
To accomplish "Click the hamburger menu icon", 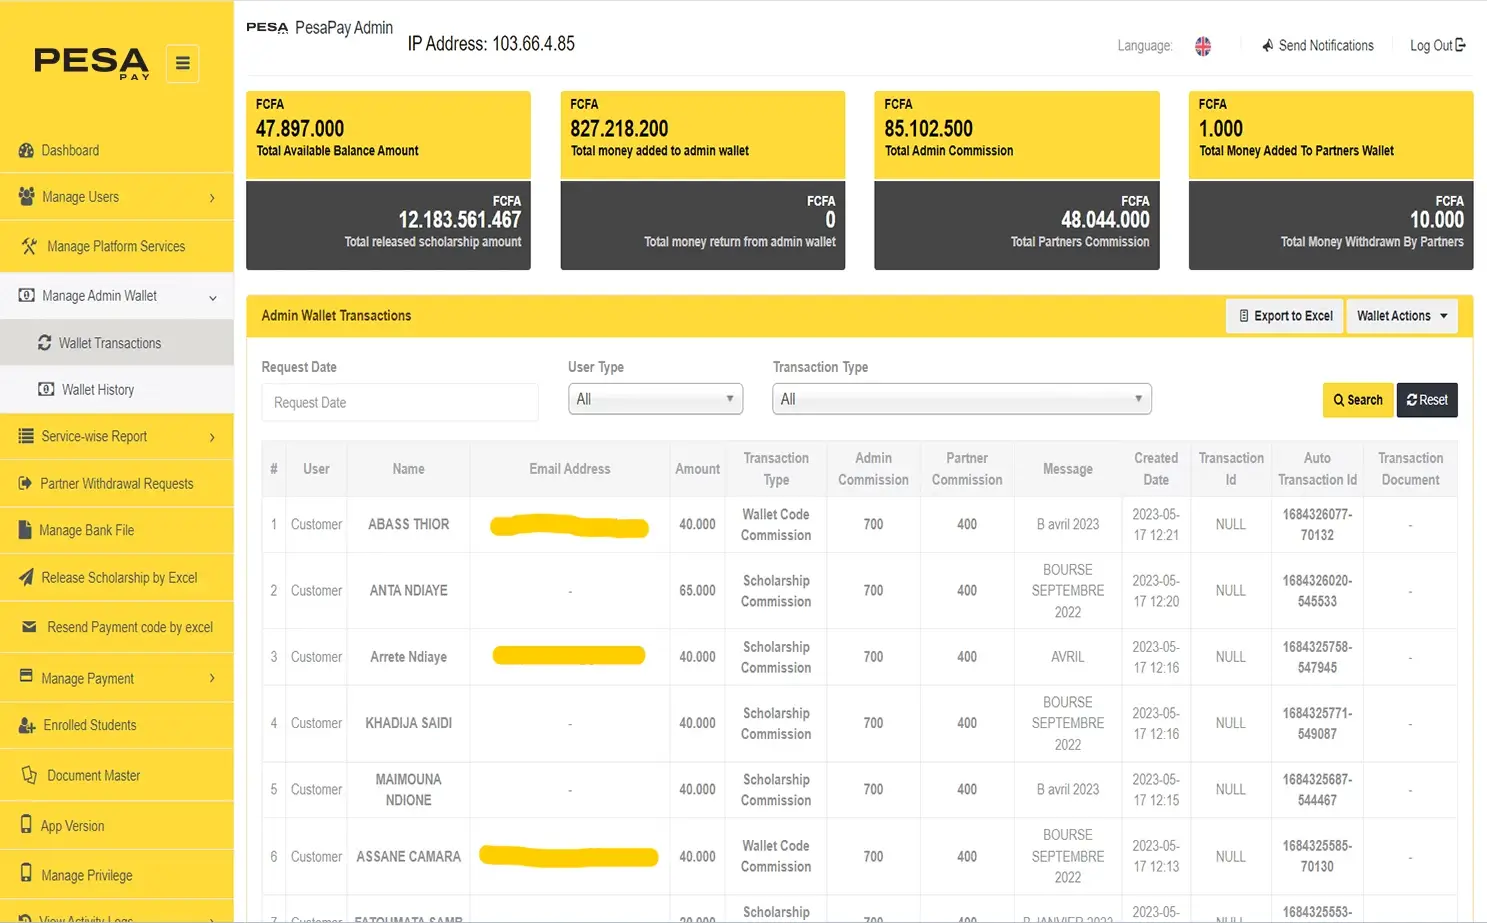I will coord(182,63).
